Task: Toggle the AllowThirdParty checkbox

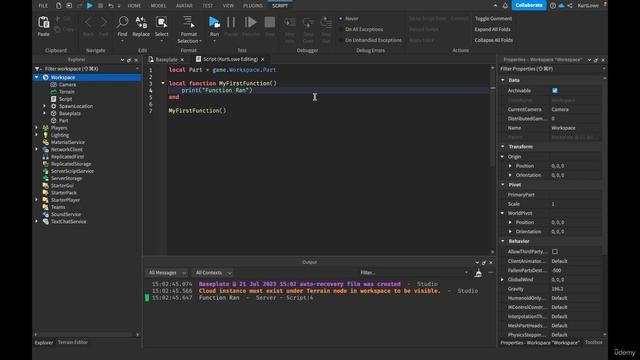Action: click(x=555, y=252)
